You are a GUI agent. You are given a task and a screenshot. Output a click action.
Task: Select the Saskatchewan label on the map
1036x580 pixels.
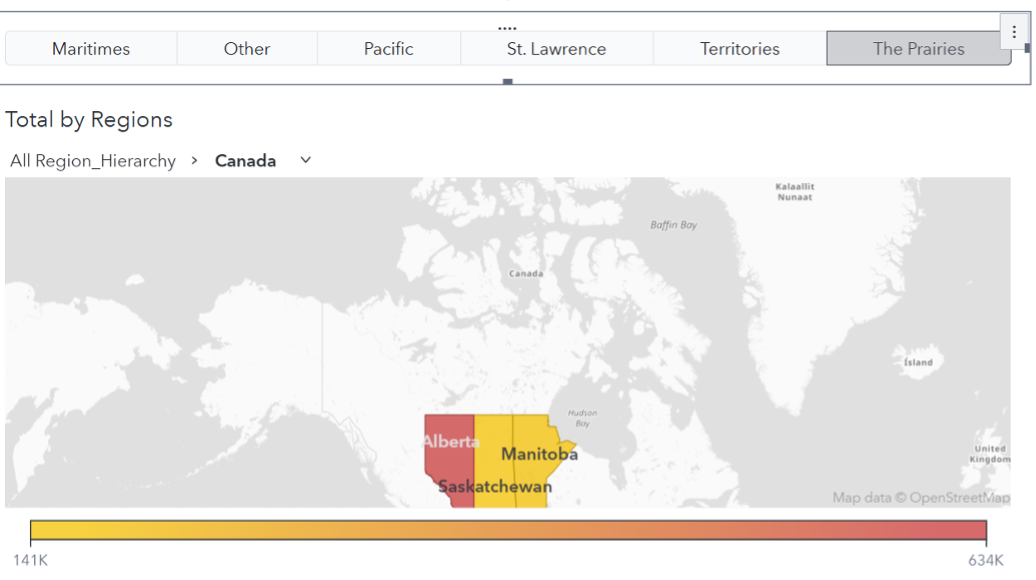(495, 487)
